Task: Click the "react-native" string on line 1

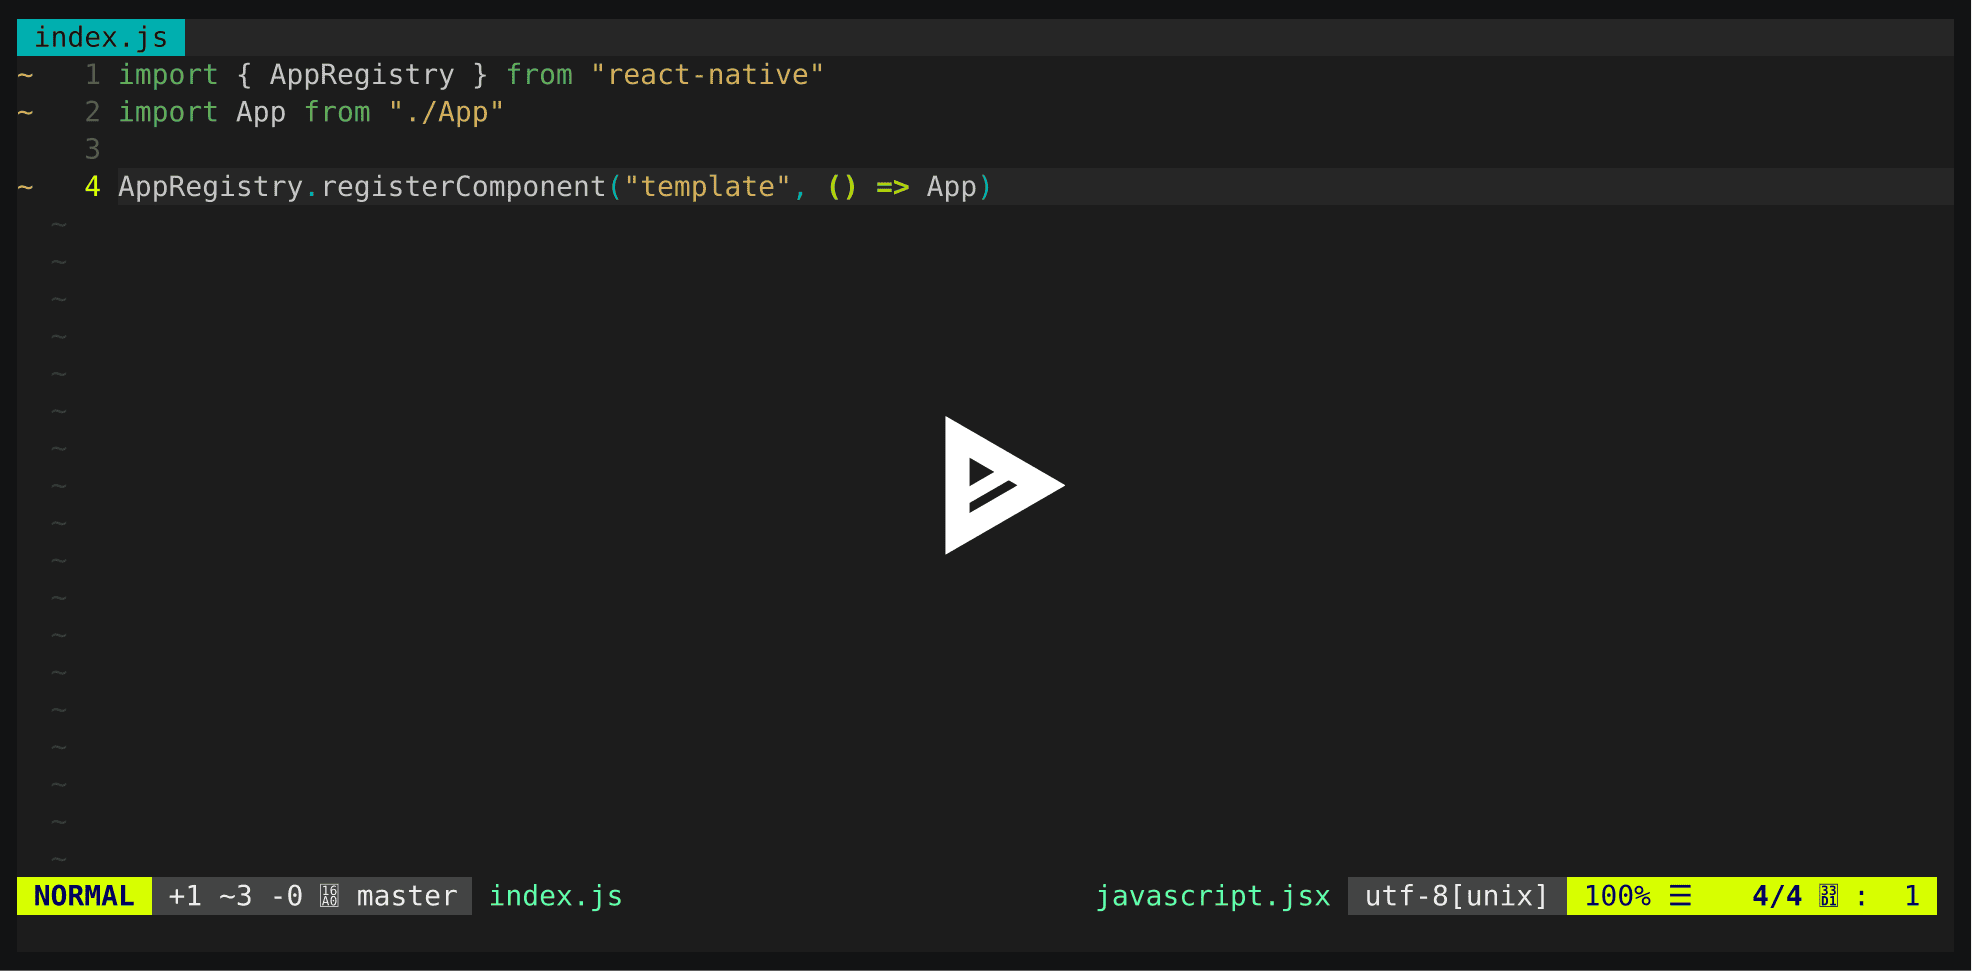Action: (707, 75)
